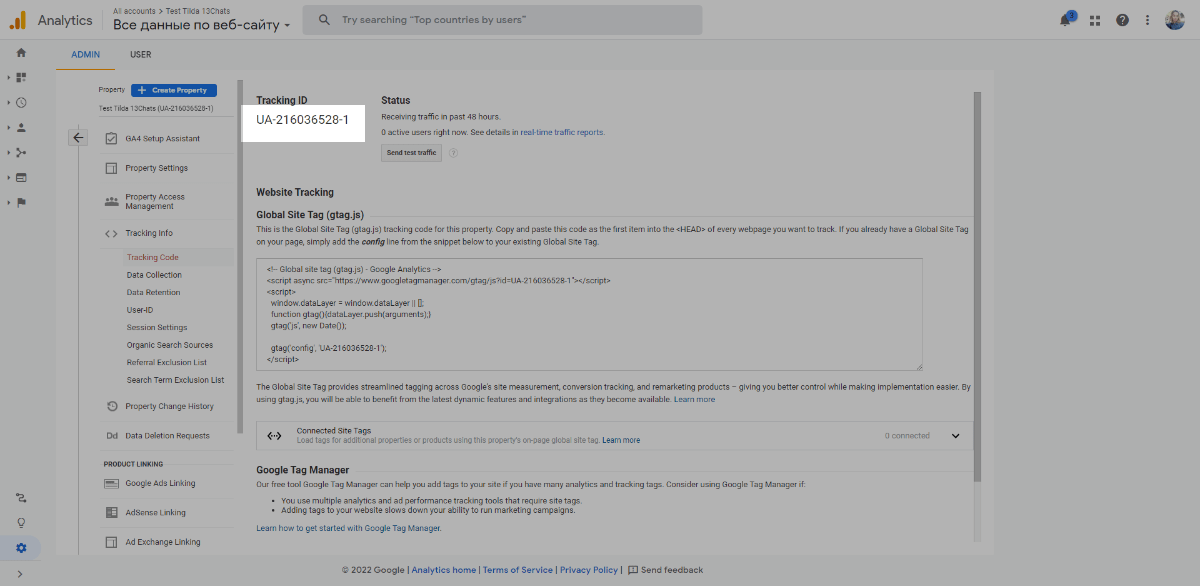Click the help question mark icon
The width and height of the screenshot is (1200, 586).
(1122, 20)
